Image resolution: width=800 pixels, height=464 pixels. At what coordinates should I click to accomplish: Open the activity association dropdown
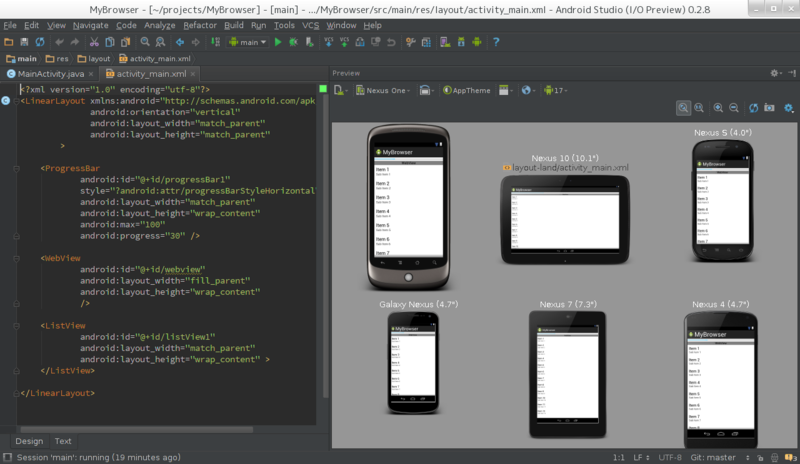pos(506,90)
